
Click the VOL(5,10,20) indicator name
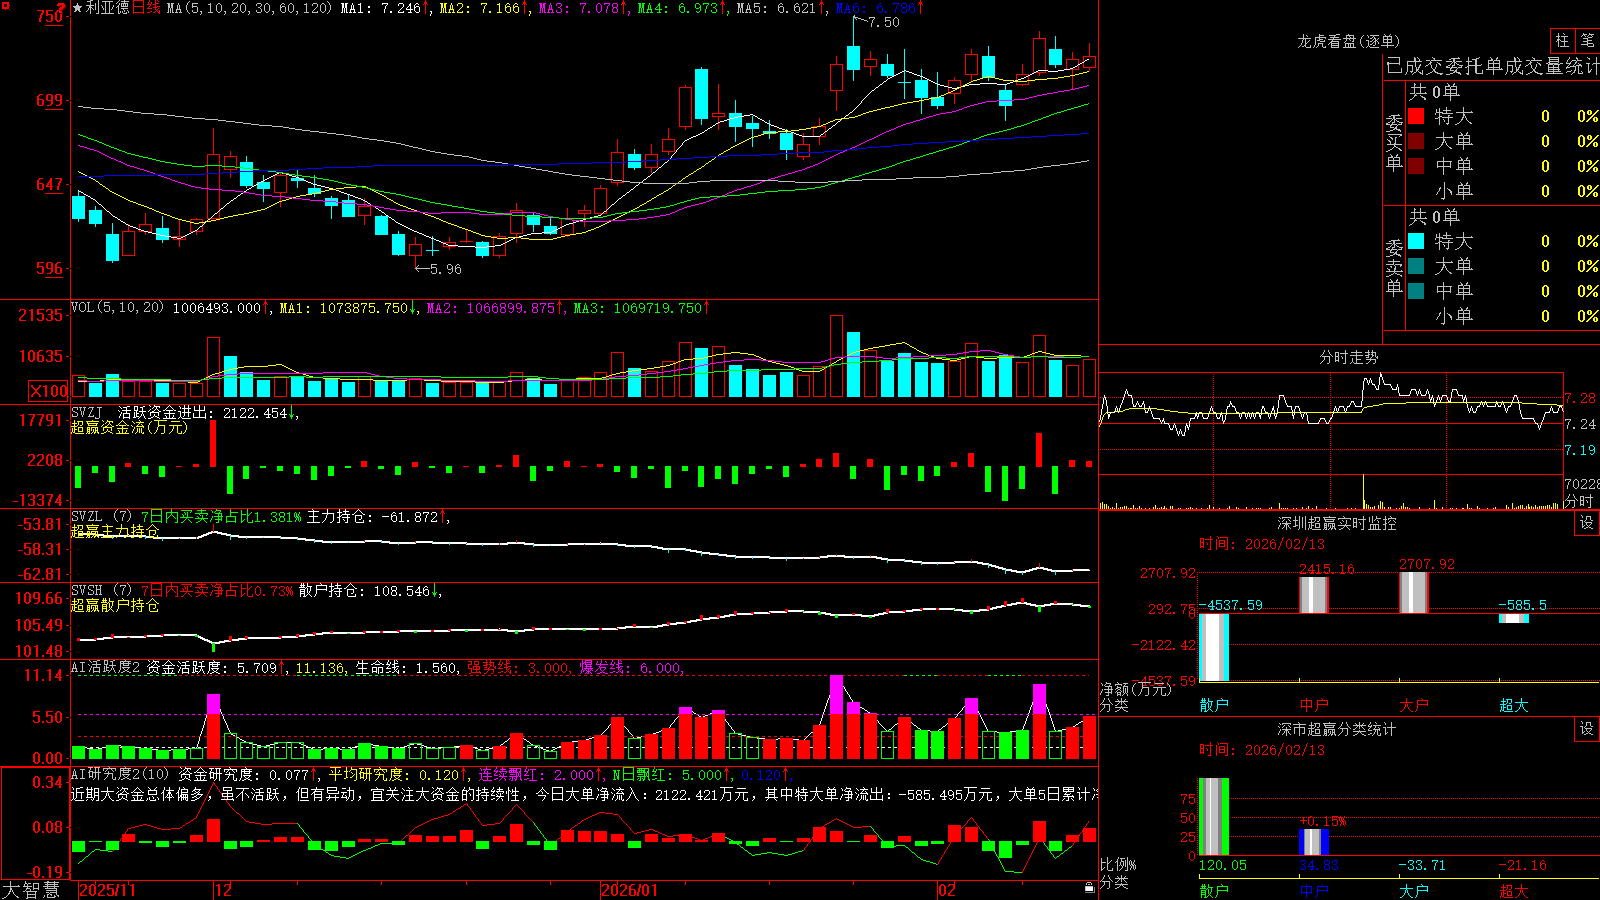click(x=117, y=308)
